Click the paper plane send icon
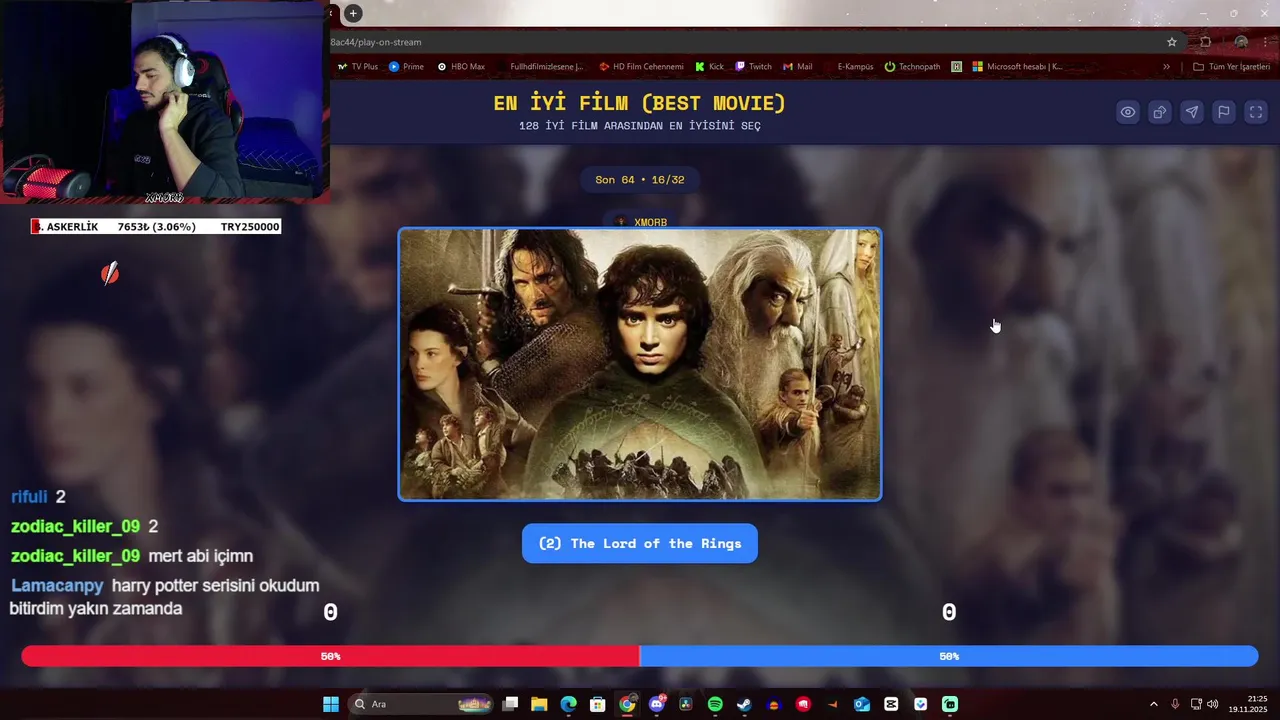This screenshot has width=1280, height=720. (1192, 112)
